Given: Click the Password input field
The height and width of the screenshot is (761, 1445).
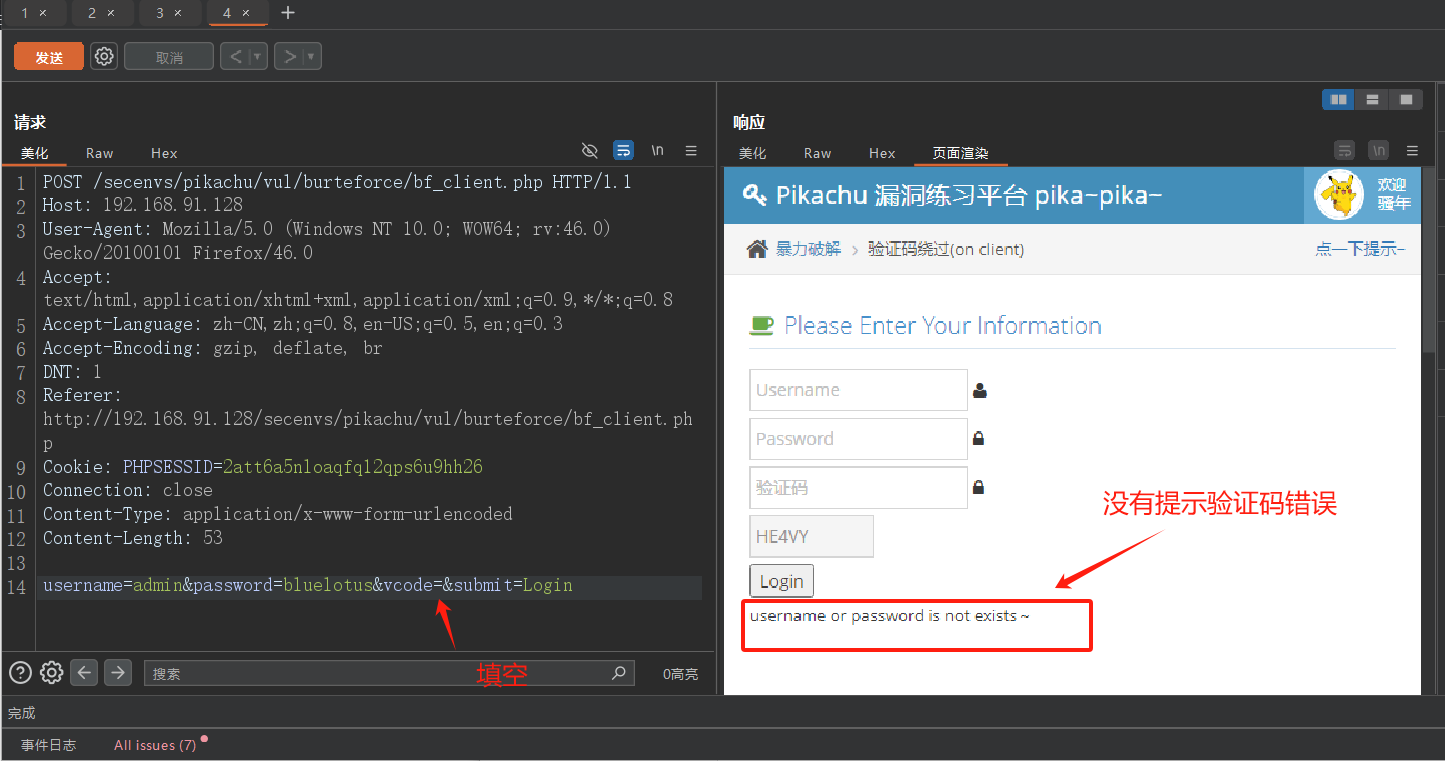Looking at the screenshot, I should coord(858,439).
